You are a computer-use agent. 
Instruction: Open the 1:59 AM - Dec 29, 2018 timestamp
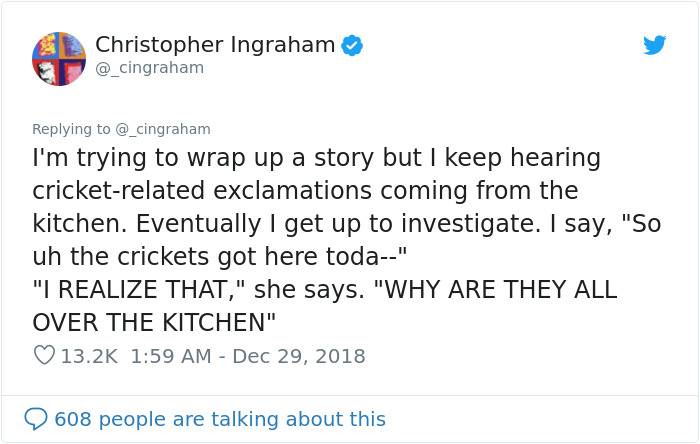[x=248, y=356]
